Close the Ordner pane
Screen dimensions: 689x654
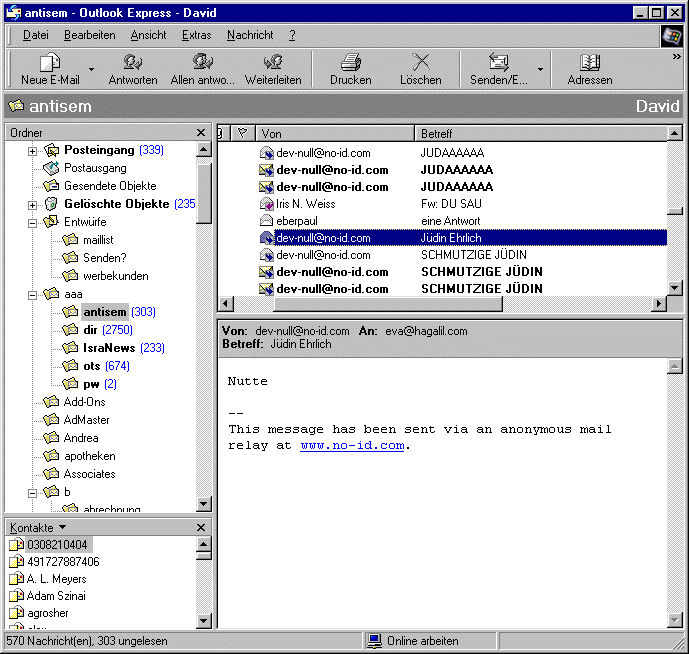point(201,133)
